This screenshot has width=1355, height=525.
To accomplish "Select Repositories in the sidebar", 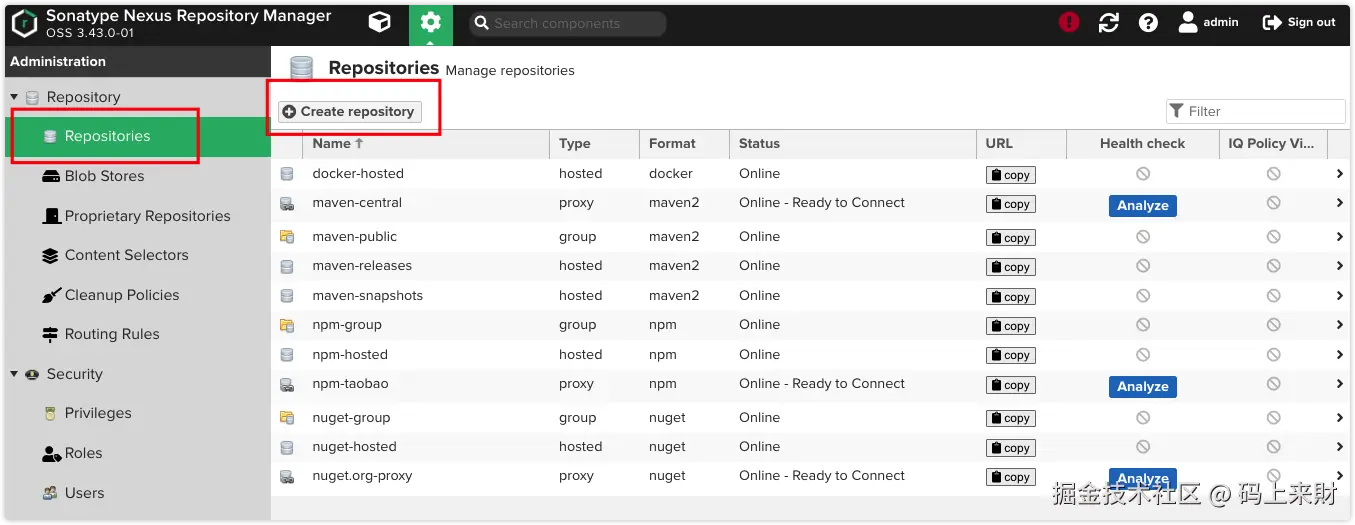I will [138, 136].
